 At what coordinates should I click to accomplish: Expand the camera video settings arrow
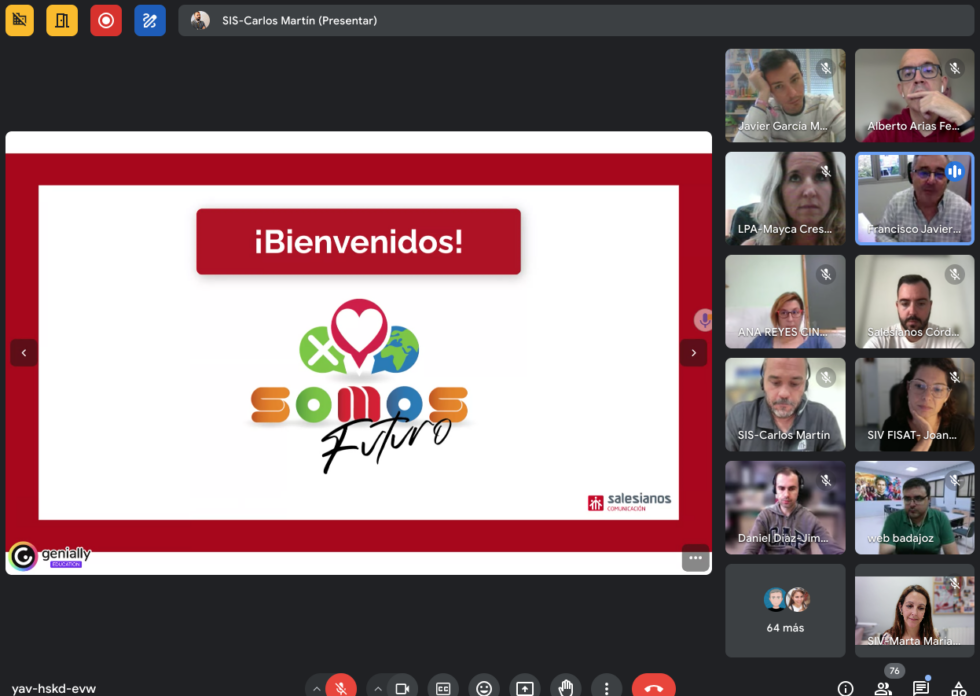click(x=377, y=688)
